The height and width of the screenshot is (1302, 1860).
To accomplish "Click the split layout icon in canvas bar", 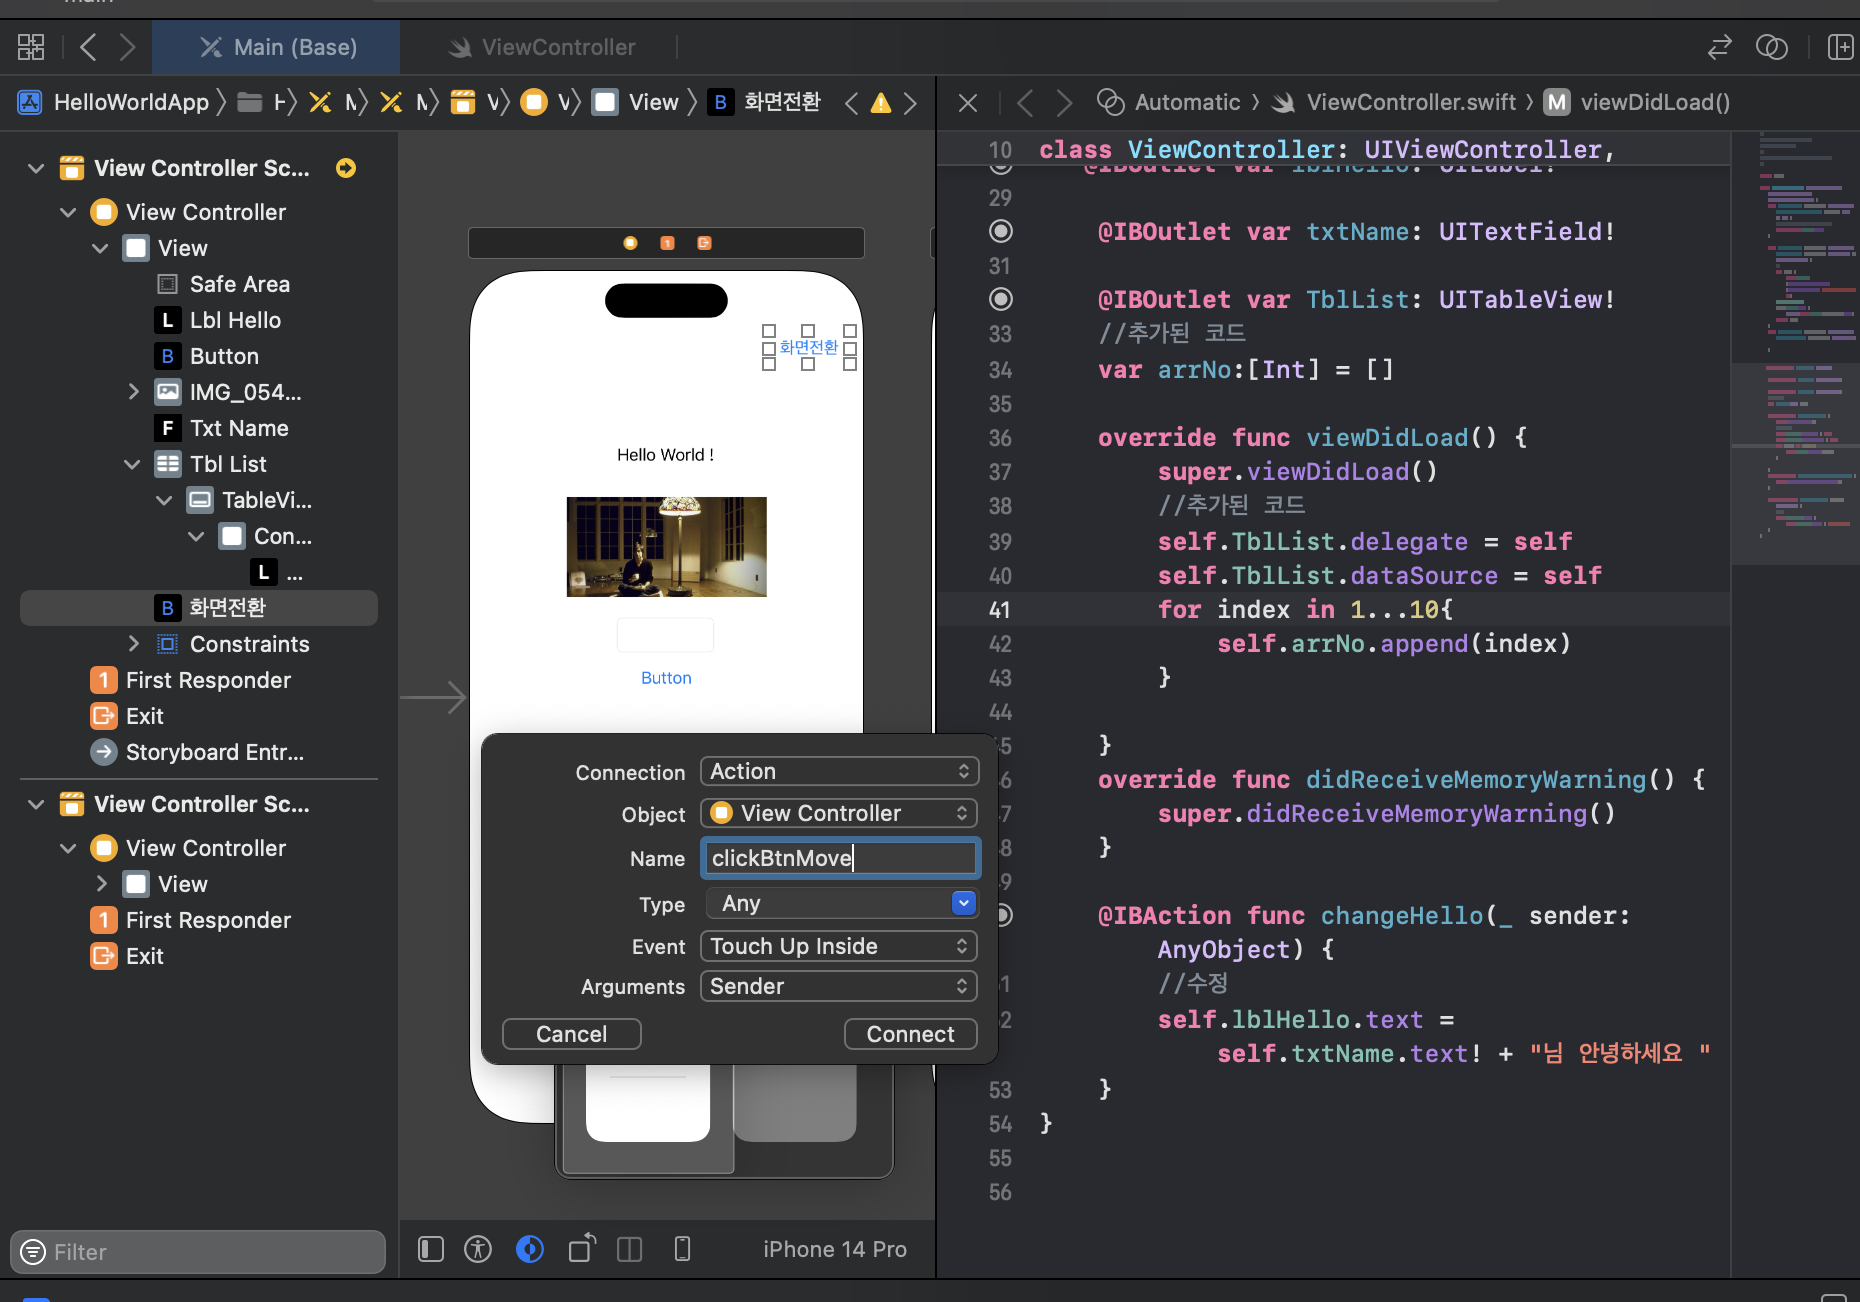I will (x=629, y=1249).
